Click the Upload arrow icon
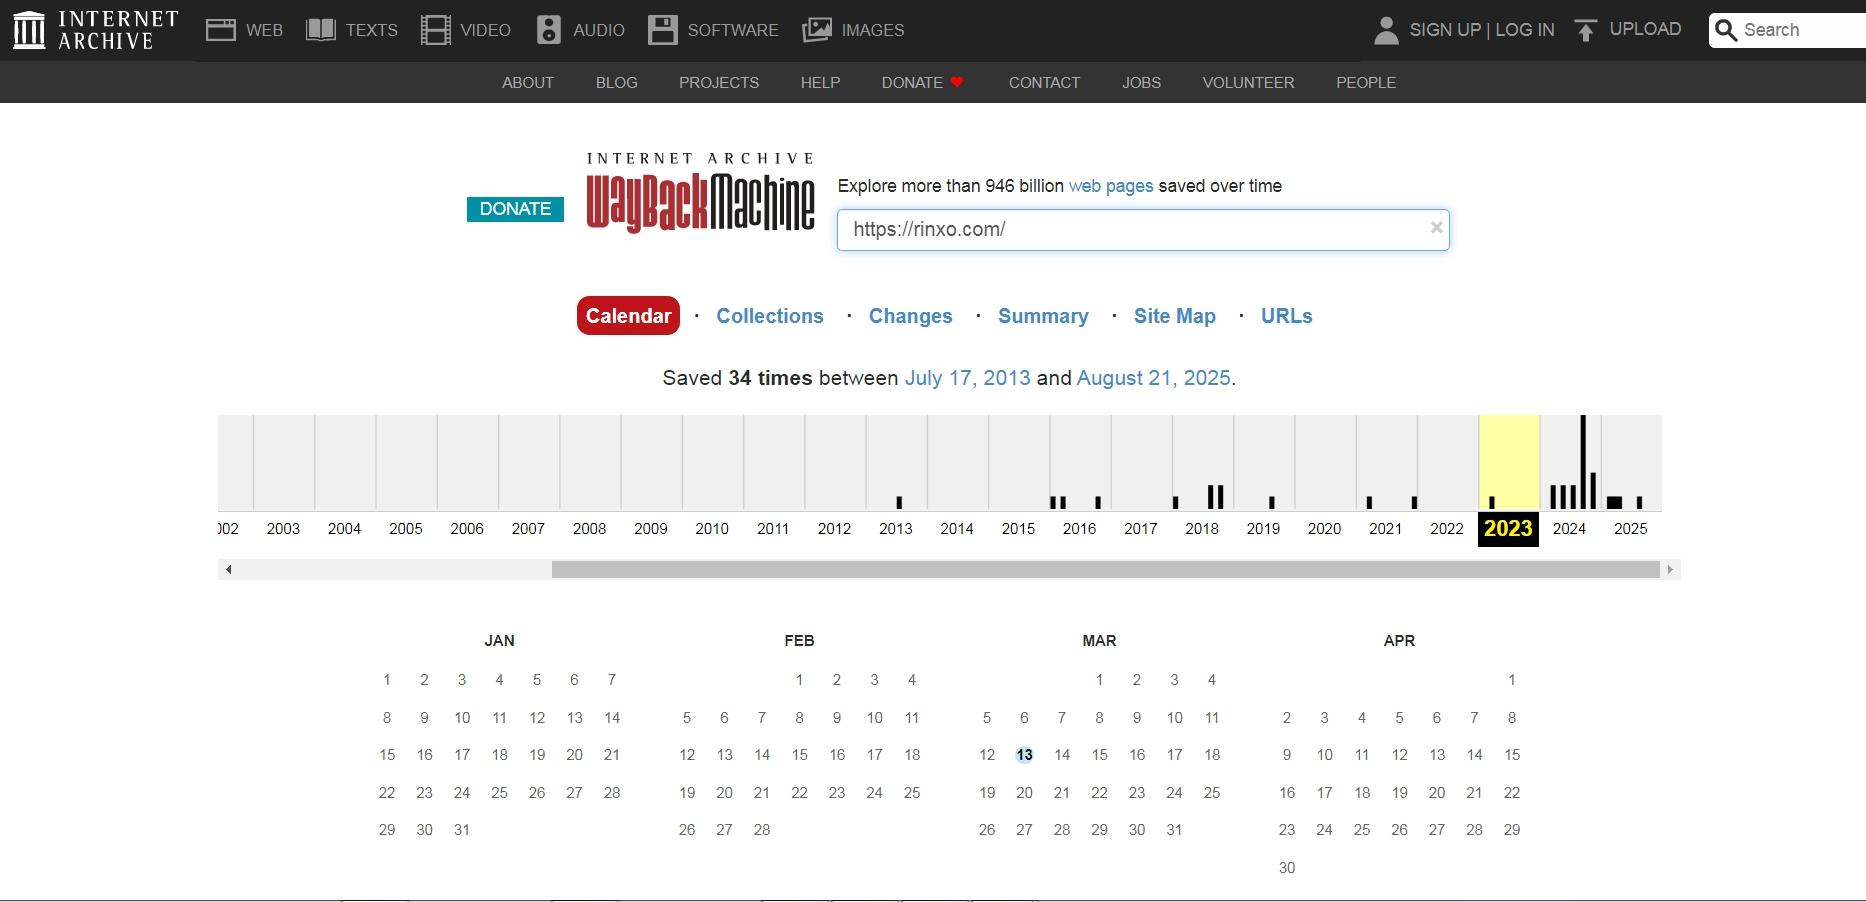The image size is (1866, 902). tap(1585, 30)
